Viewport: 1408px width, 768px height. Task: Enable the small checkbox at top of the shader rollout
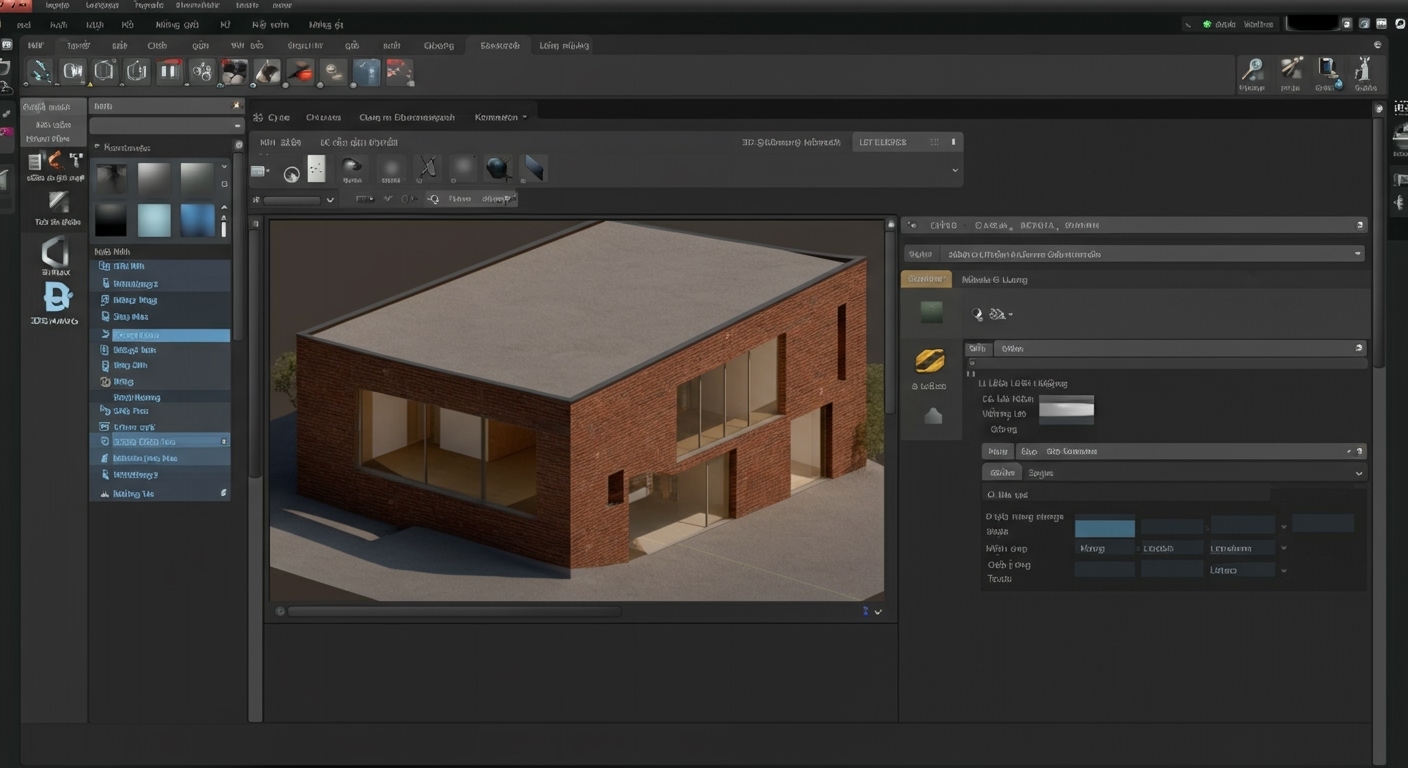(x=970, y=362)
